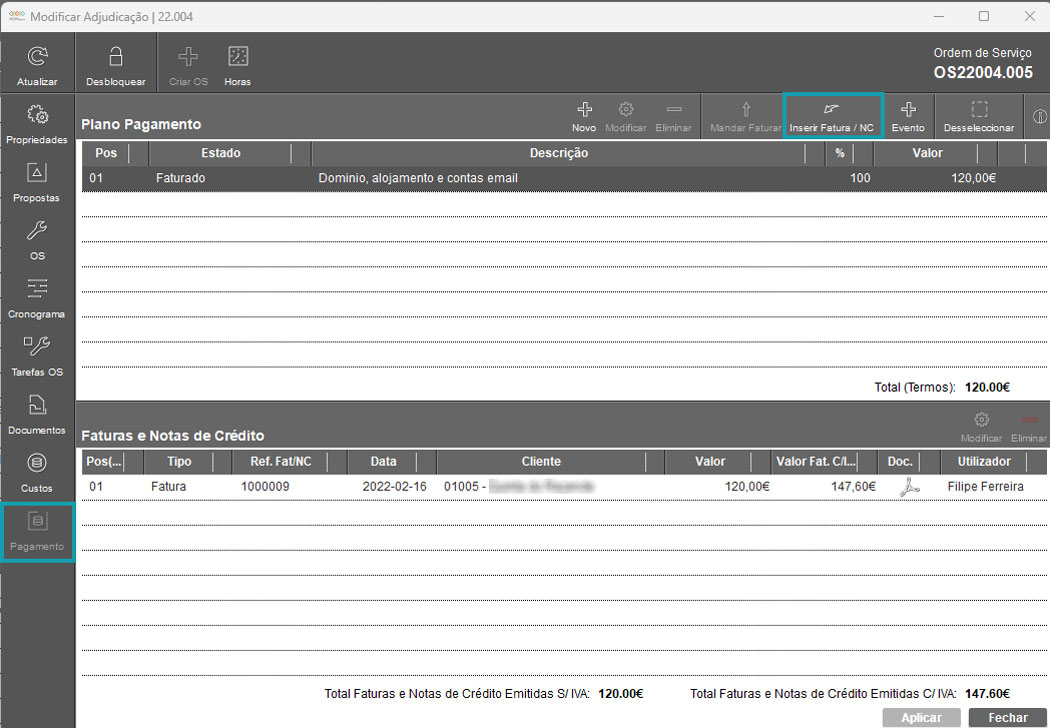
Task: Sort by the Valor Fat. C/I... header
Action: tap(816, 461)
